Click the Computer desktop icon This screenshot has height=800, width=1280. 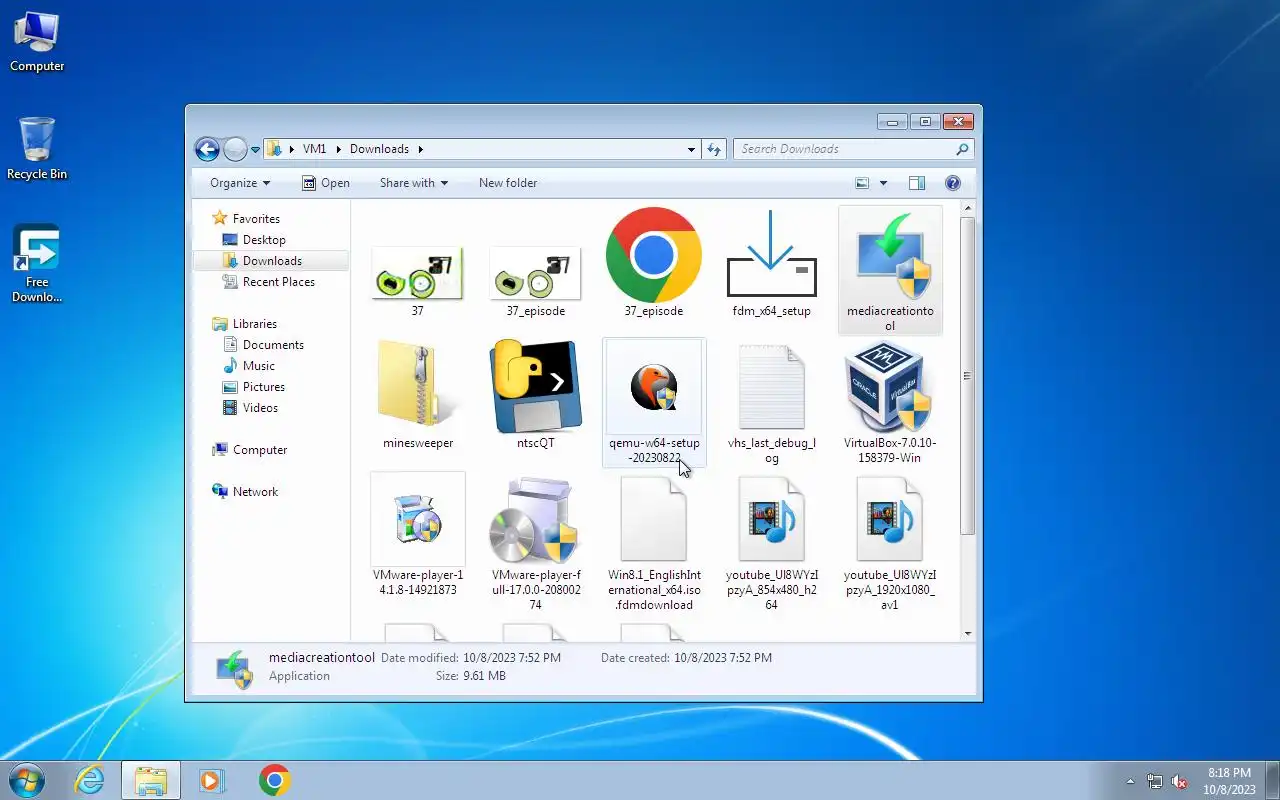(x=37, y=41)
